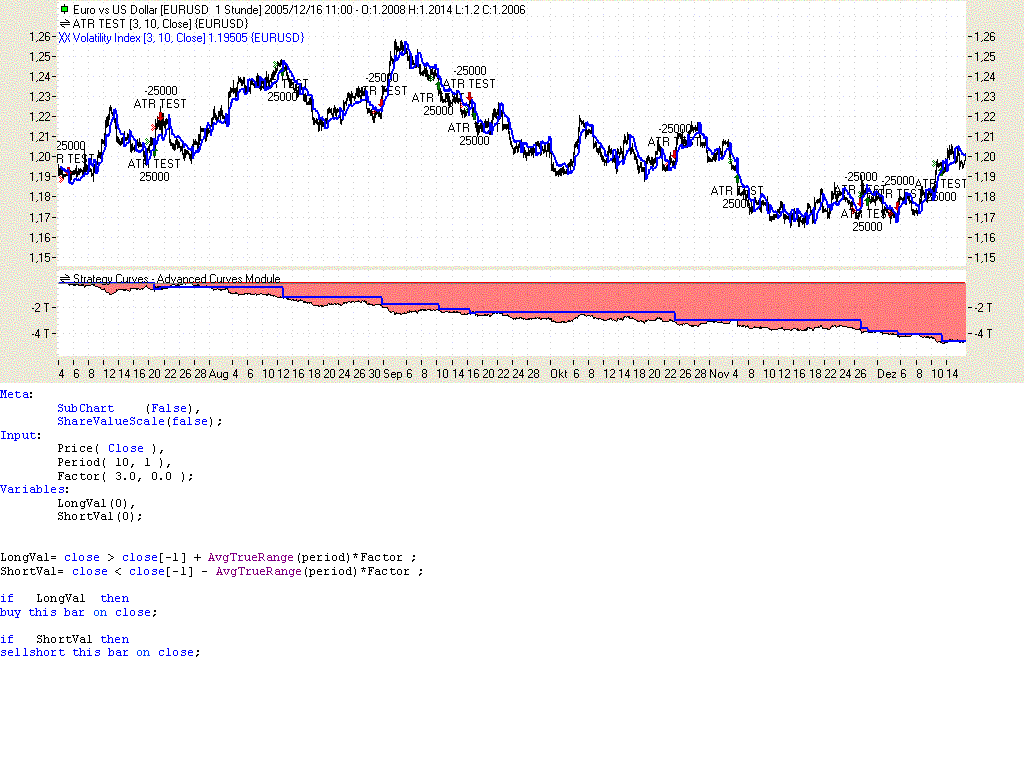Image resolution: width=1024 pixels, height=768 pixels.
Task: Select the XX Volatility Index legend text
Action: [182, 38]
